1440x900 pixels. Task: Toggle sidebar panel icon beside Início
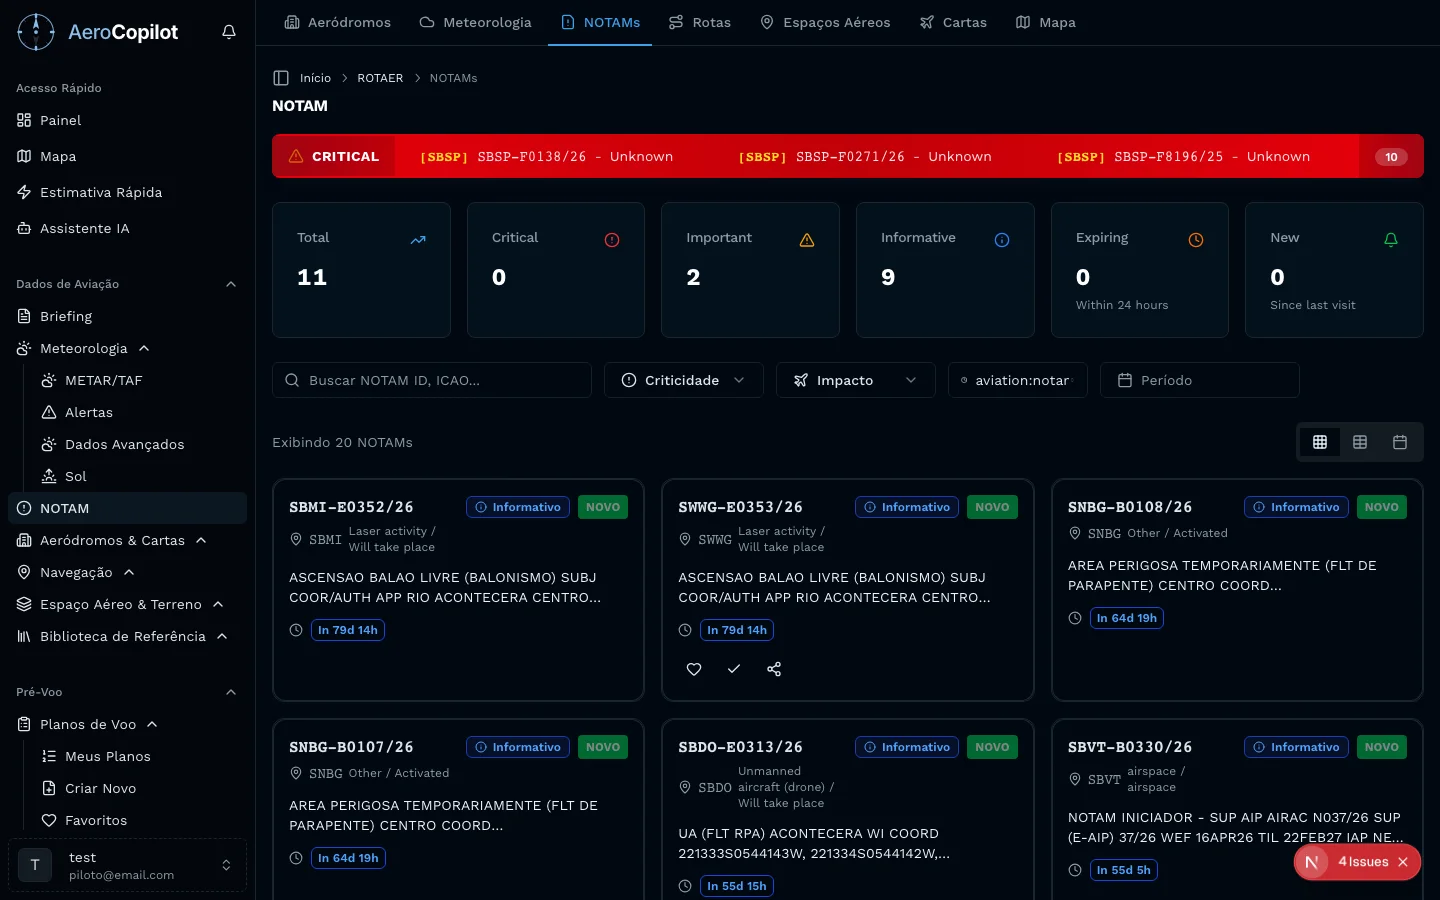[x=281, y=78]
